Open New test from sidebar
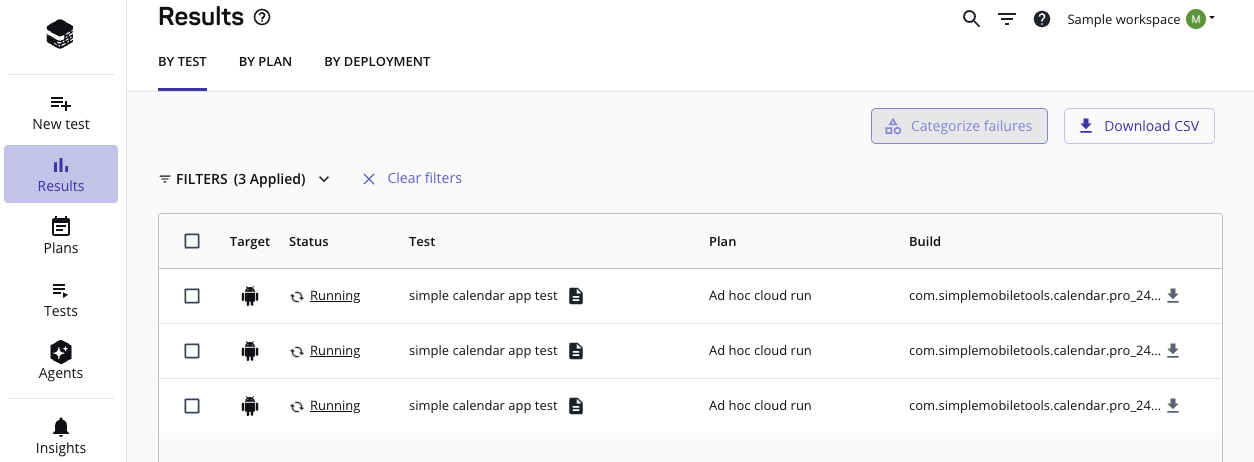Viewport: 1254px width, 462px height. (61, 113)
